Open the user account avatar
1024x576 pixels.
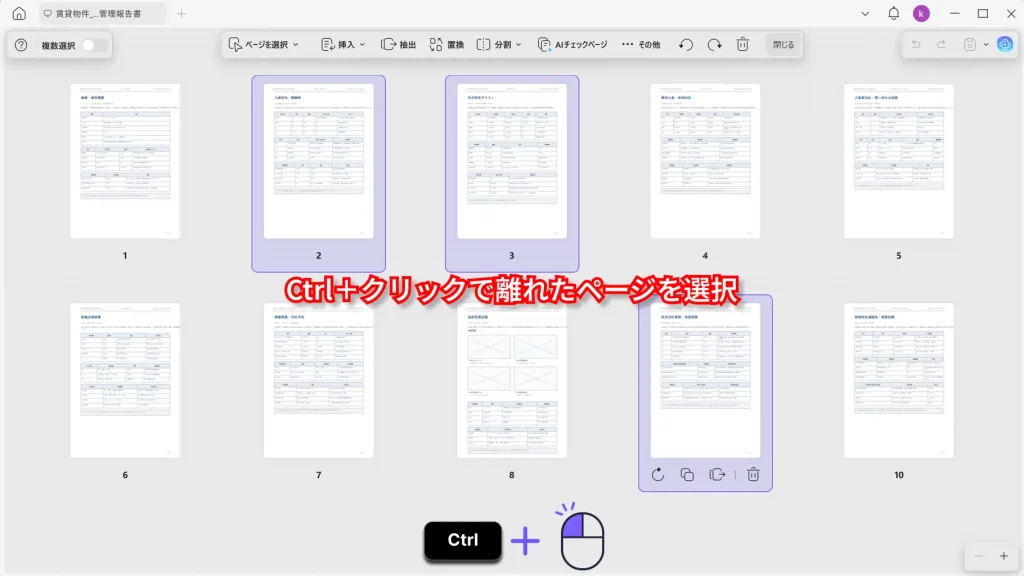coord(921,13)
